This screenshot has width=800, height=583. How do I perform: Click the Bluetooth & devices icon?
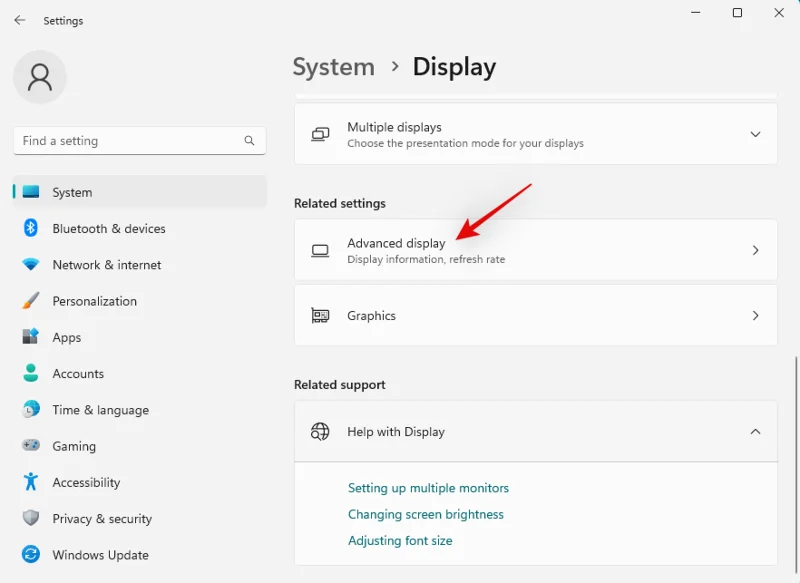coord(31,229)
